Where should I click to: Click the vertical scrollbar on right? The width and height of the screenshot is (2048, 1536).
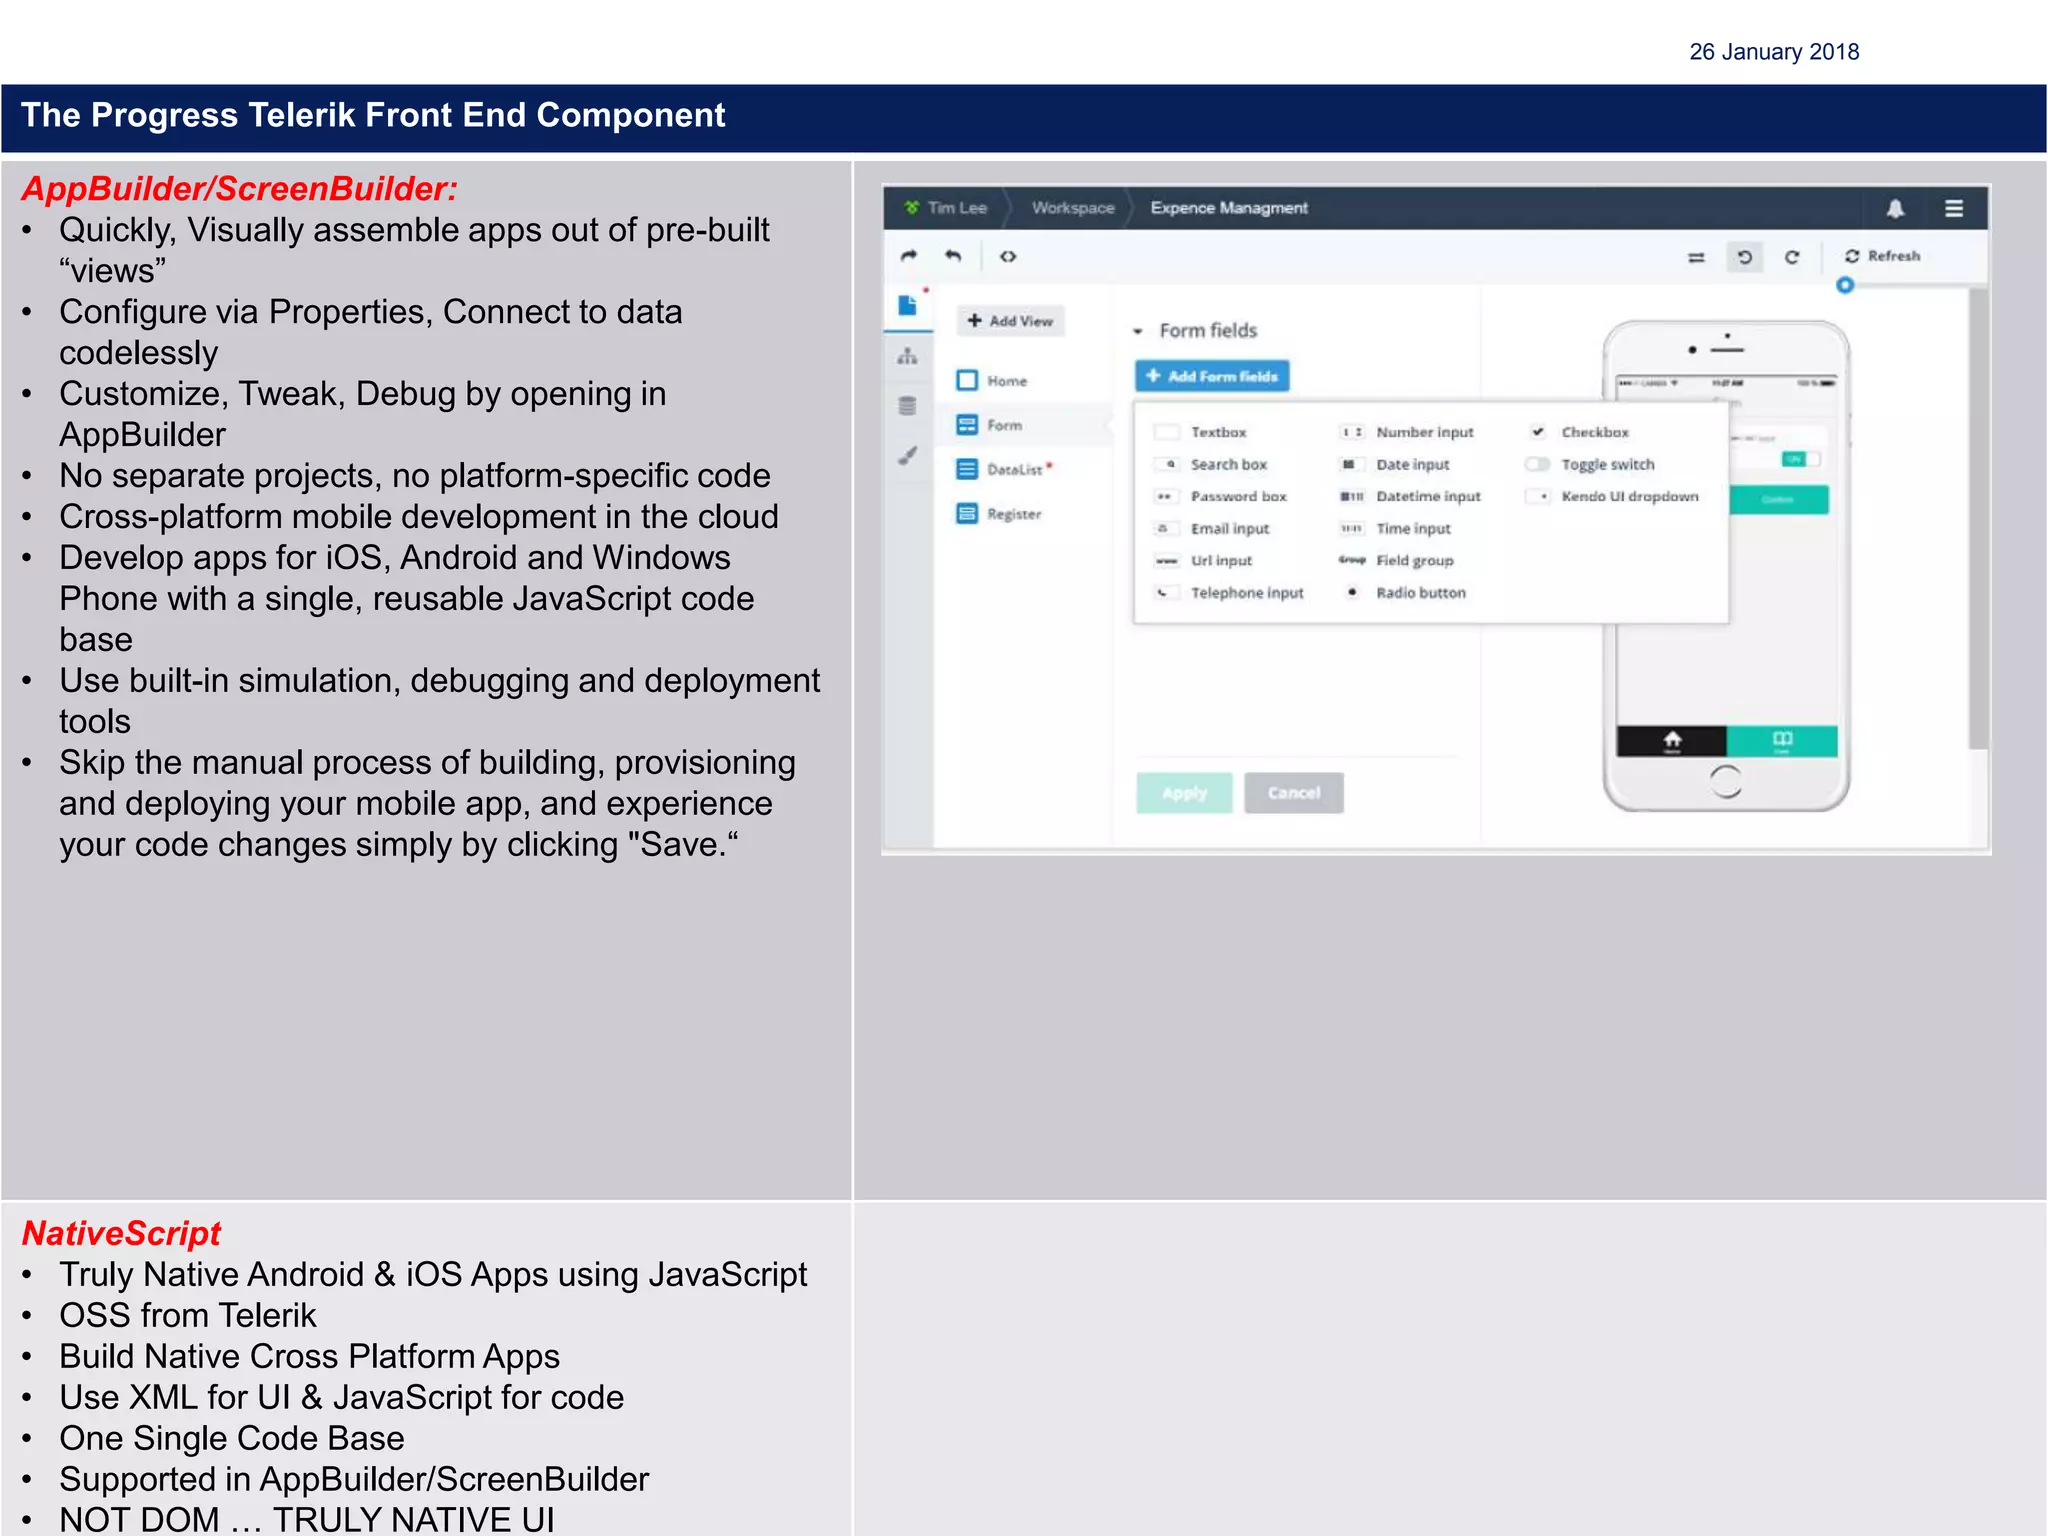click(x=1977, y=518)
